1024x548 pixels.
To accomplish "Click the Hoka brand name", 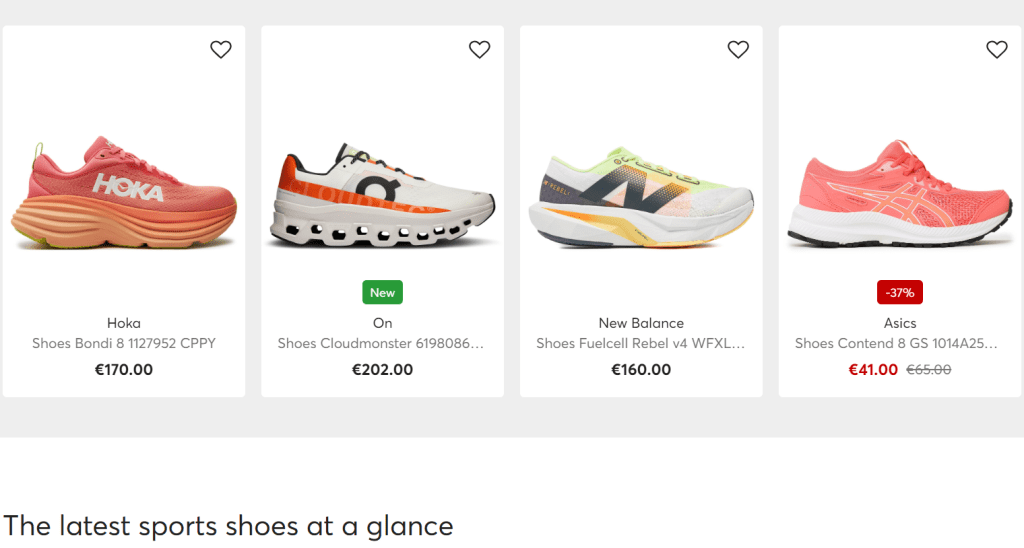I will [124, 323].
